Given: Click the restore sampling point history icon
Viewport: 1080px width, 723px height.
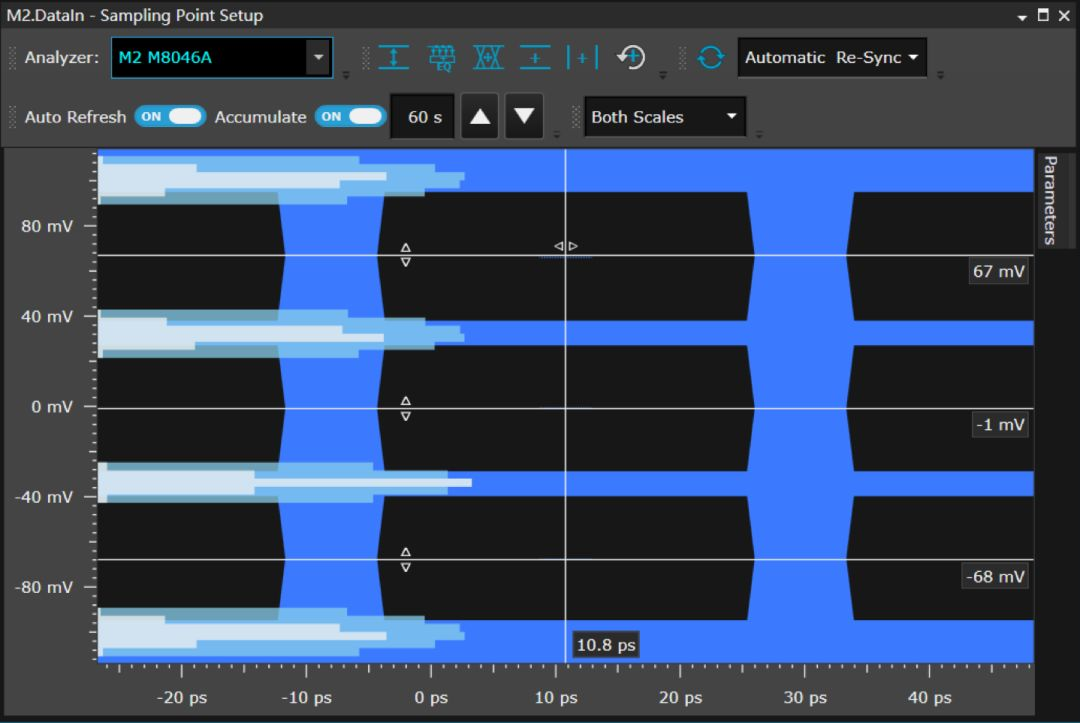Looking at the screenshot, I should click(631, 57).
